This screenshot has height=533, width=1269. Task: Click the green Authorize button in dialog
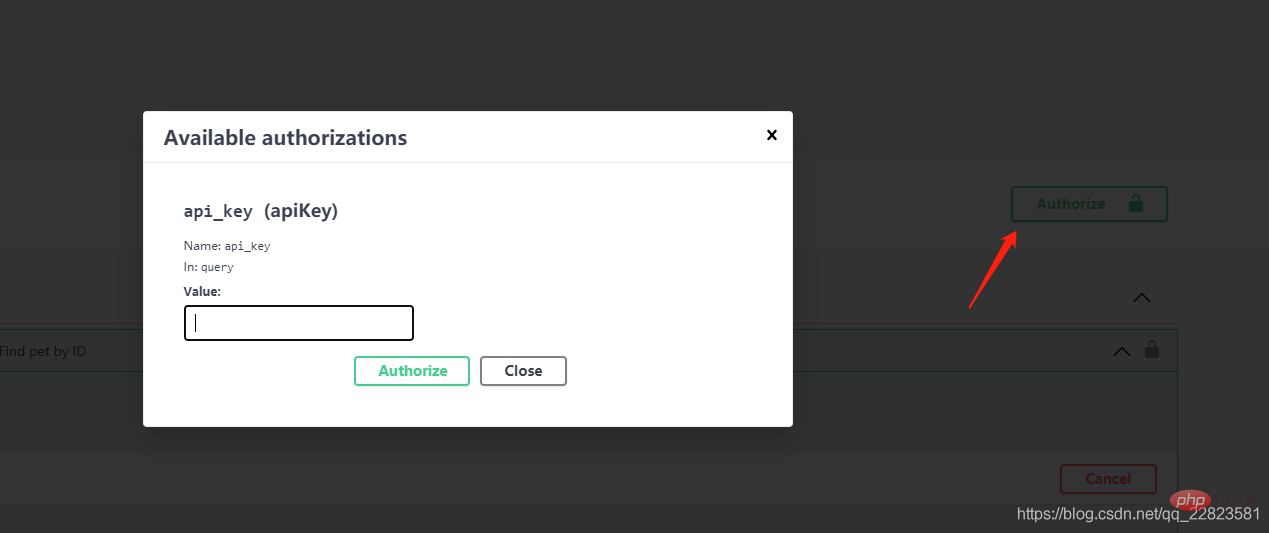(x=412, y=371)
